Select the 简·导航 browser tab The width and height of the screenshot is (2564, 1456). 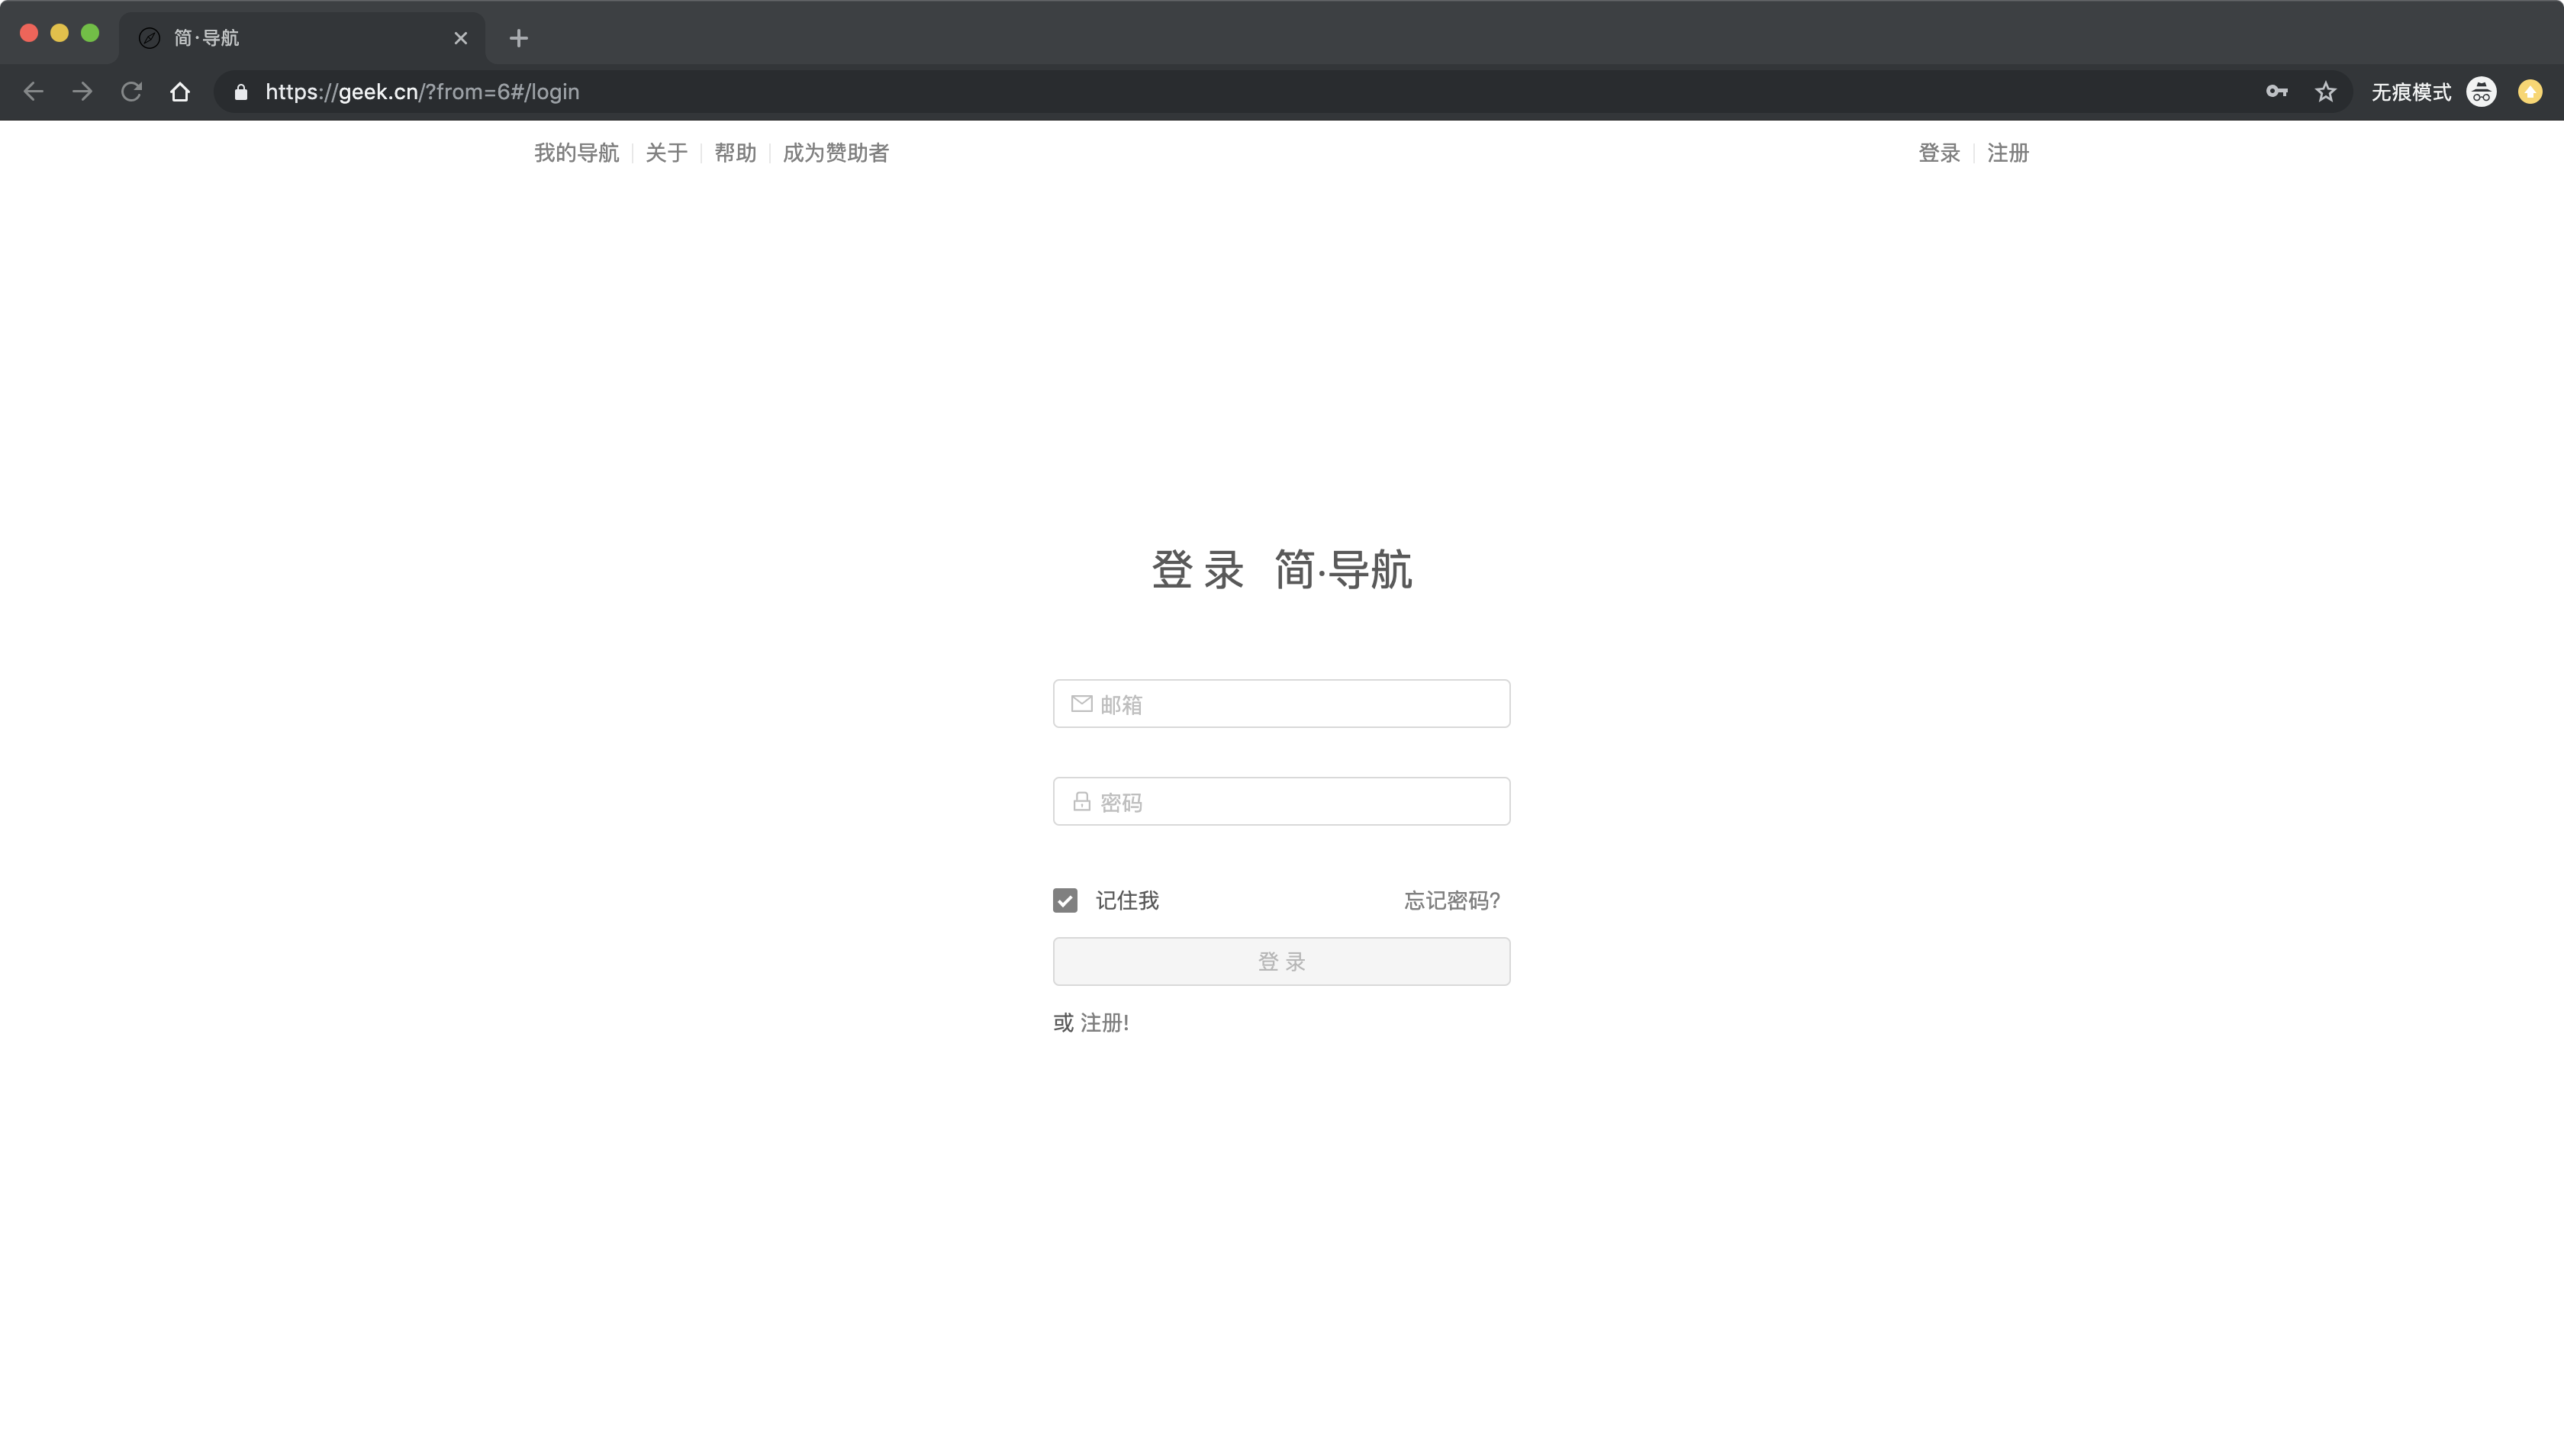(x=302, y=38)
